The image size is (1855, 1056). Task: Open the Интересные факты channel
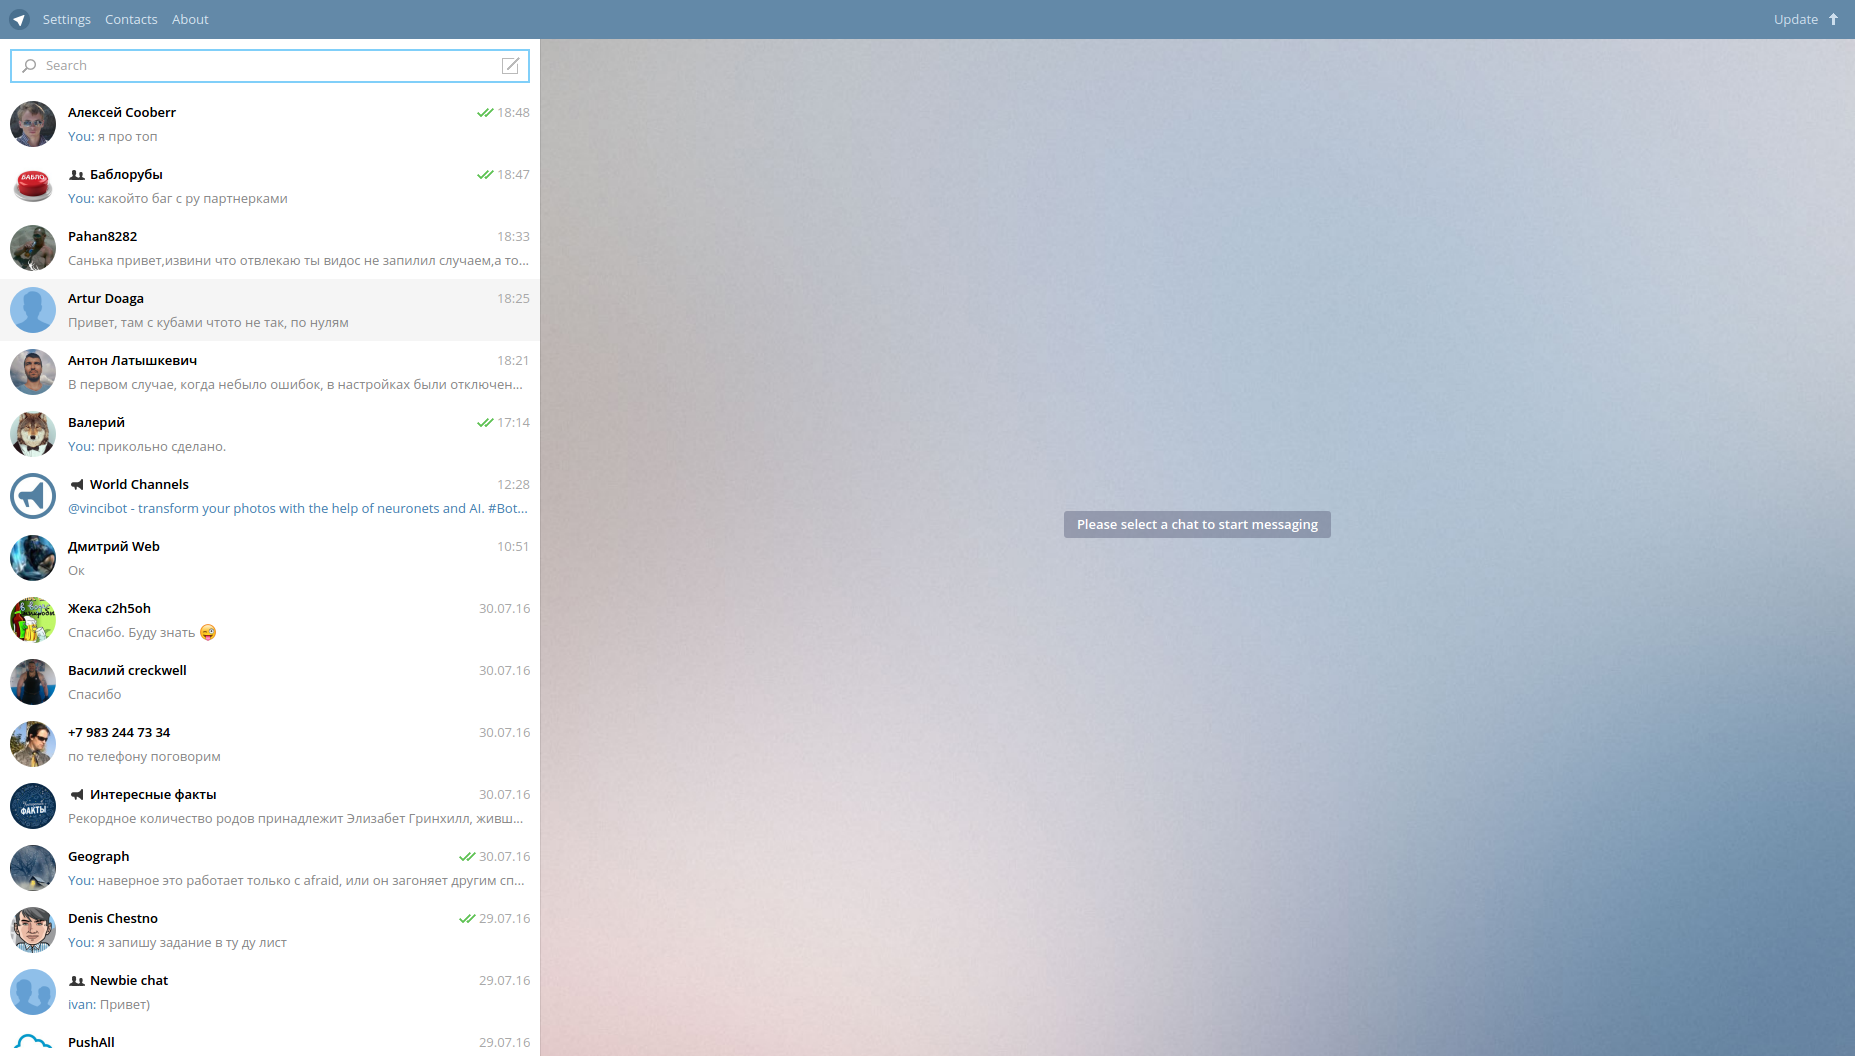coord(270,806)
